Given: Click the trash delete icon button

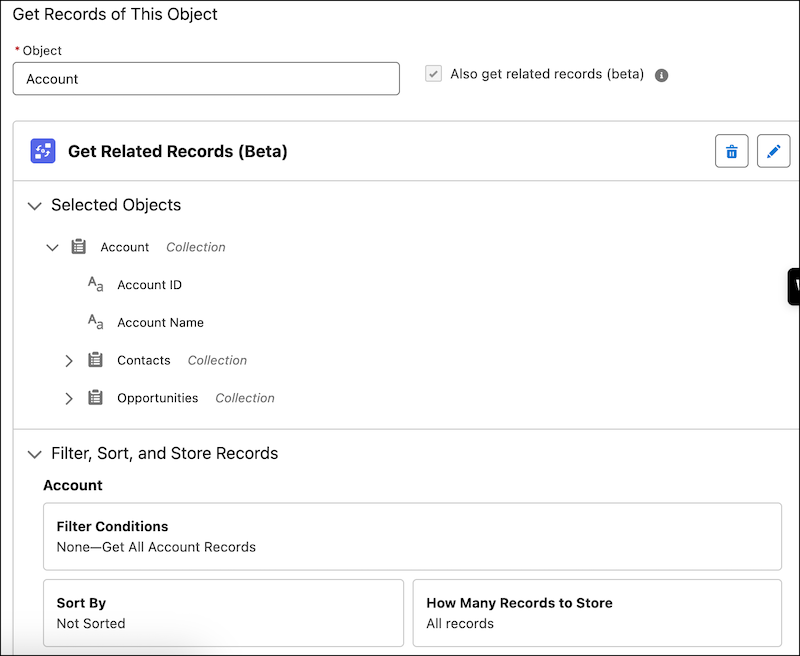Looking at the screenshot, I should point(732,151).
